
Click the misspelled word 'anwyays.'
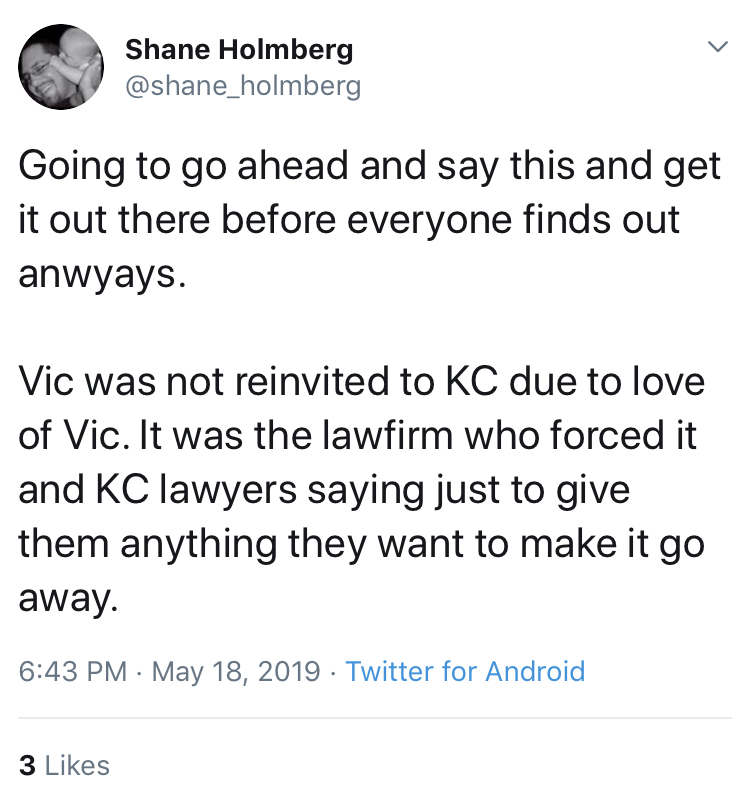pos(102,275)
